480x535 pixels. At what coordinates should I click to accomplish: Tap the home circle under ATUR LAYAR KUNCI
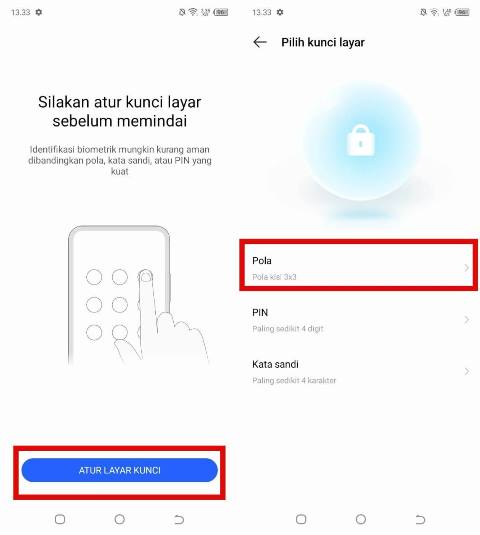119,519
